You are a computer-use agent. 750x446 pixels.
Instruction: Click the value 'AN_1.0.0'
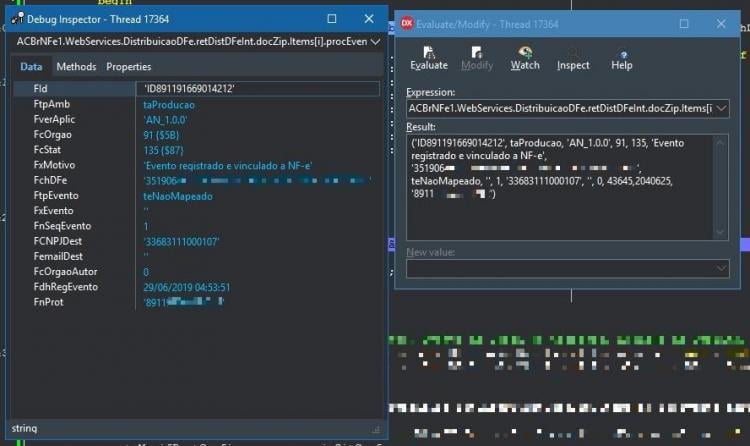[x=165, y=120]
